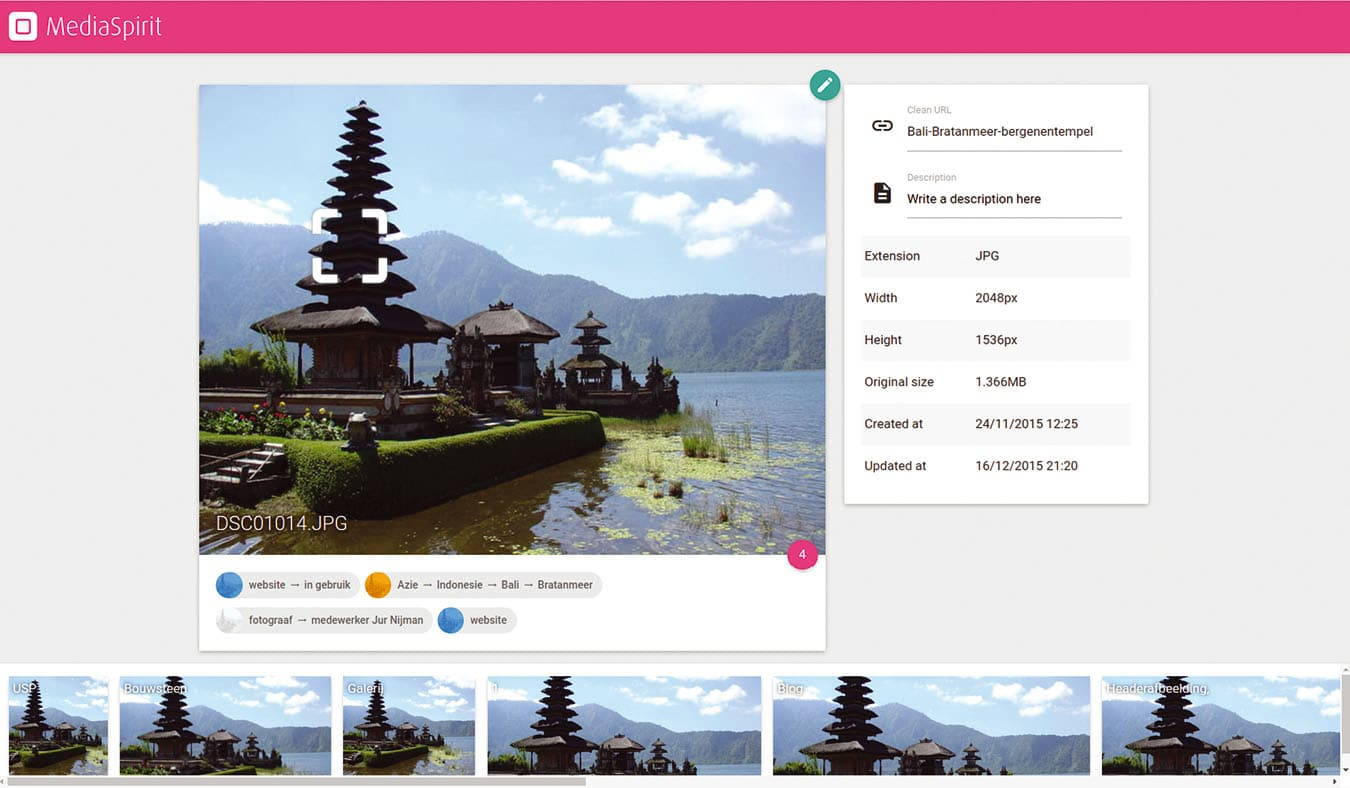Click the orange circle on the Azie tag
This screenshot has height=788, width=1350.
(x=378, y=585)
